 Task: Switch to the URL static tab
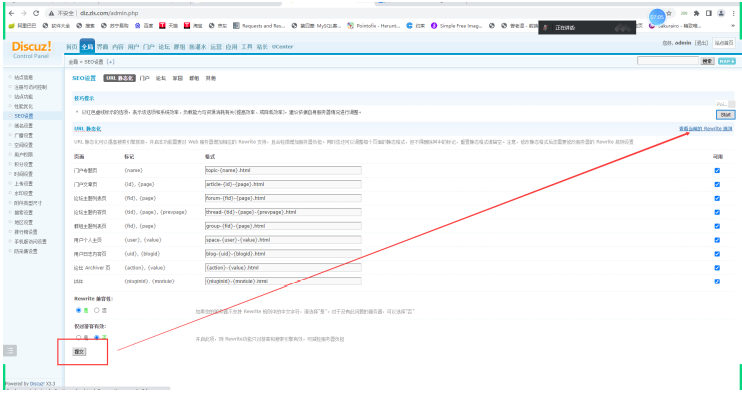point(120,78)
